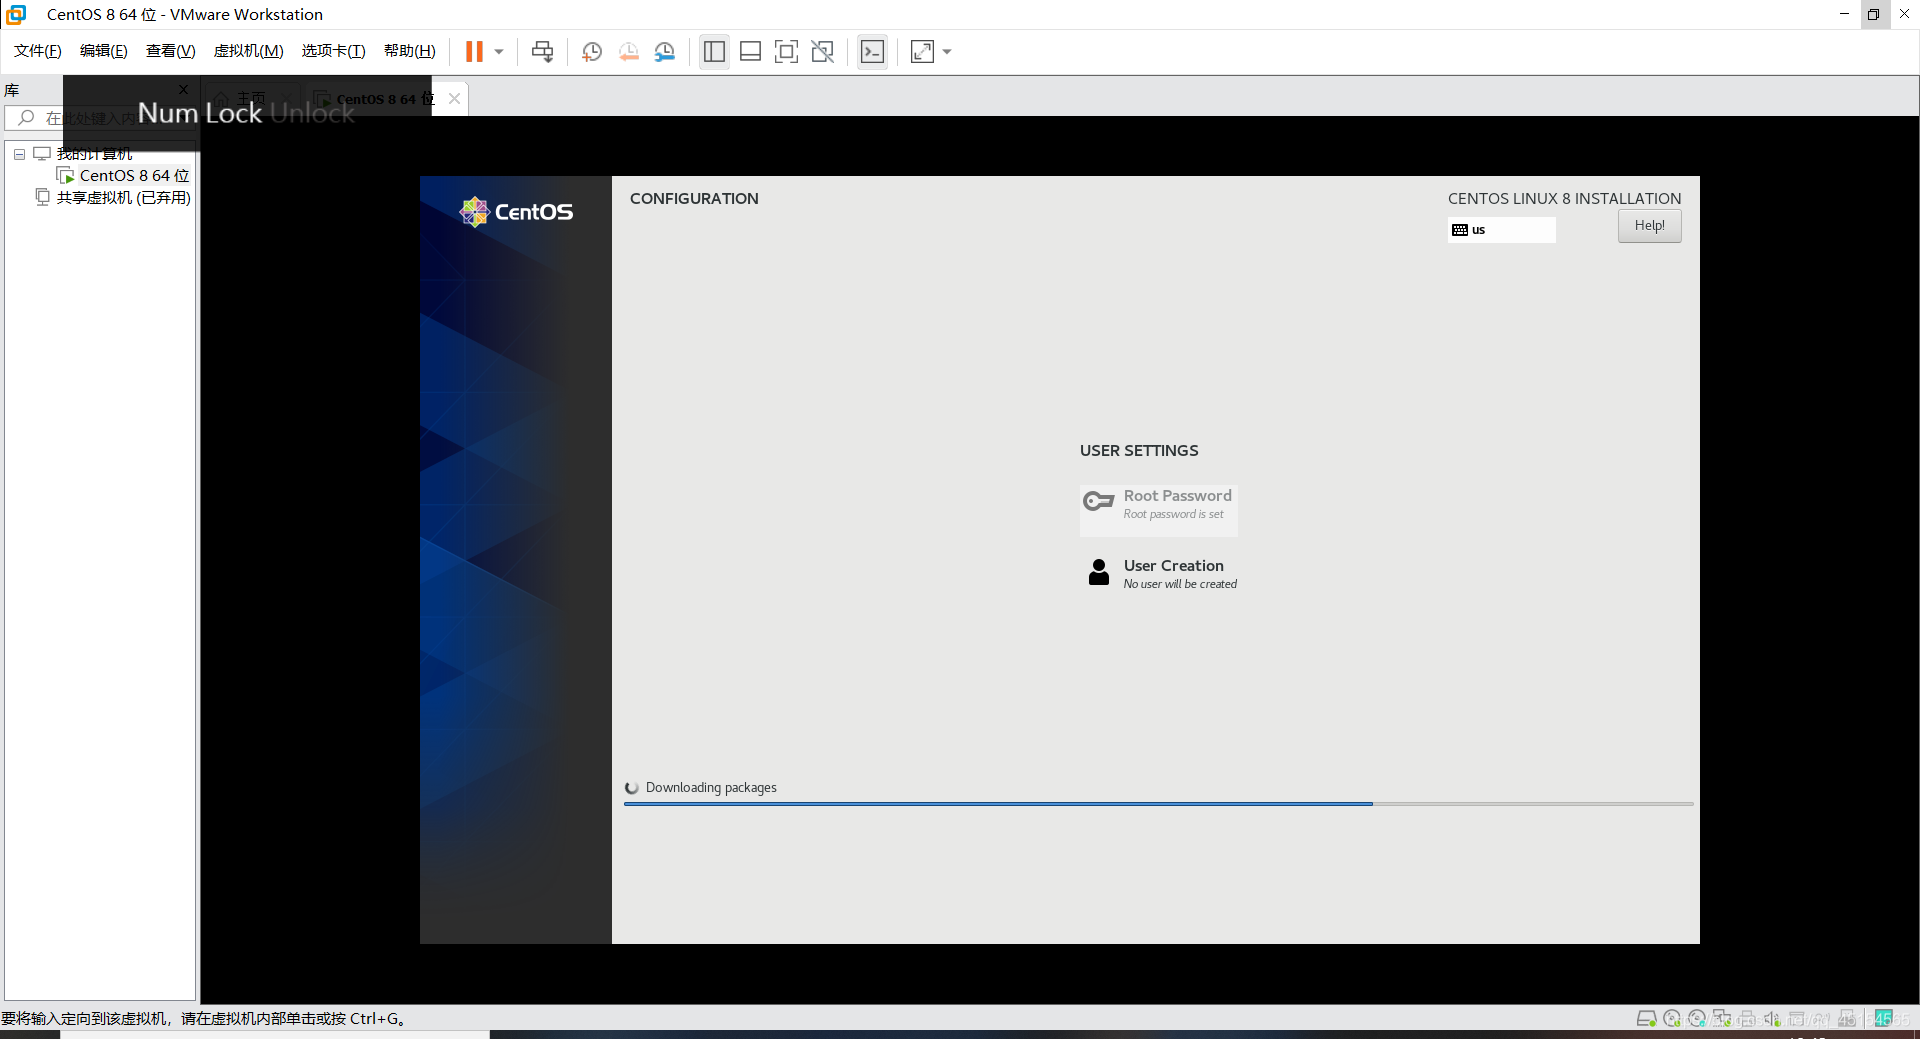Click the VMware Workstation title bar icon
This screenshot has height=1039, width=1920.
(16, 14)
